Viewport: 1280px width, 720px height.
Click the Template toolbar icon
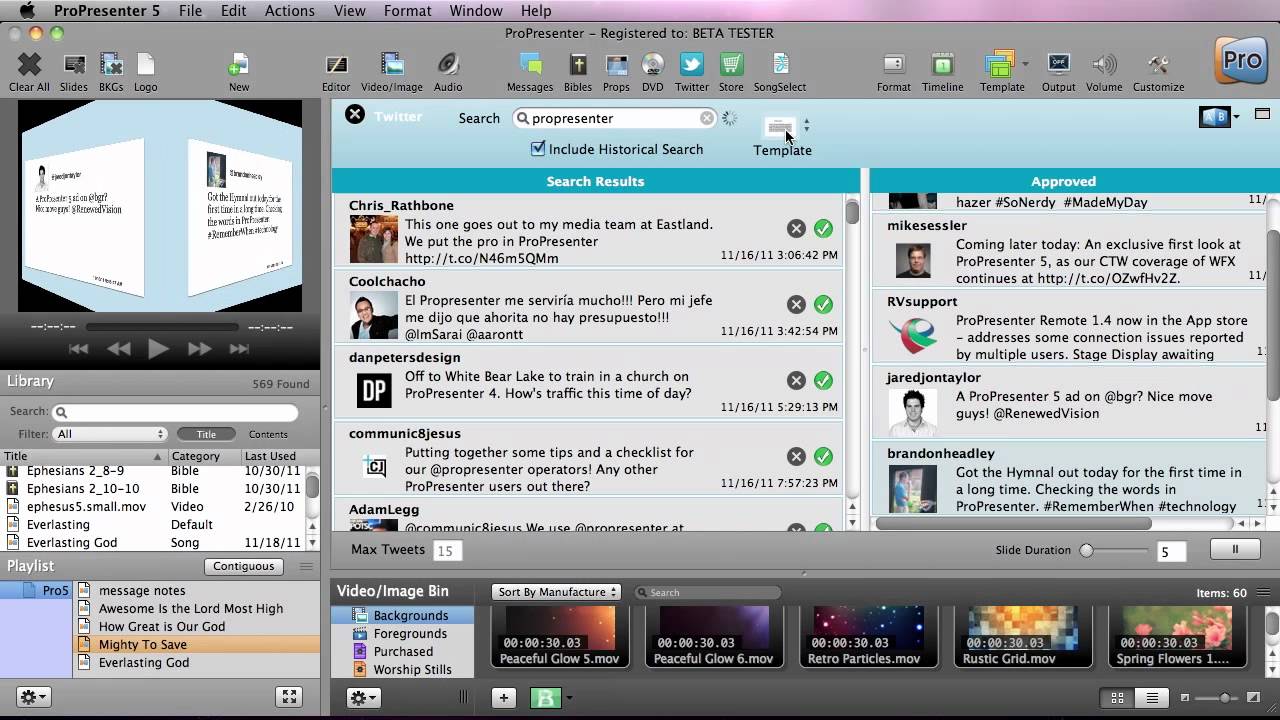click(x=999, y=66)
